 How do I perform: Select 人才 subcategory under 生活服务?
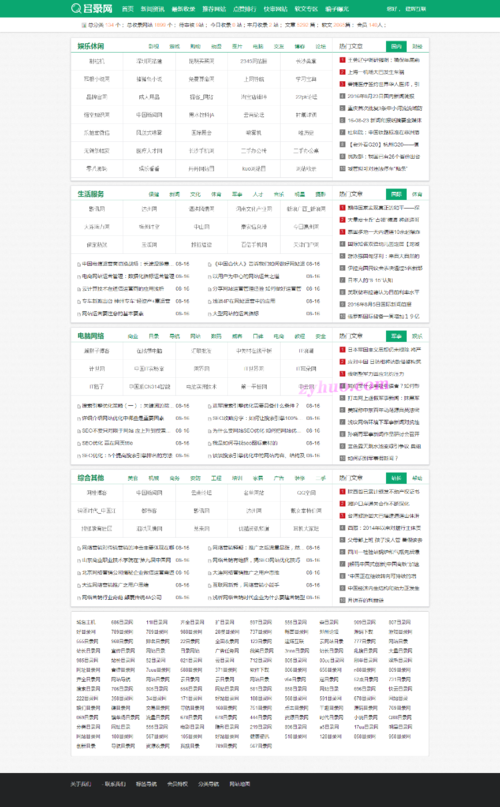[x=258, y=194]
